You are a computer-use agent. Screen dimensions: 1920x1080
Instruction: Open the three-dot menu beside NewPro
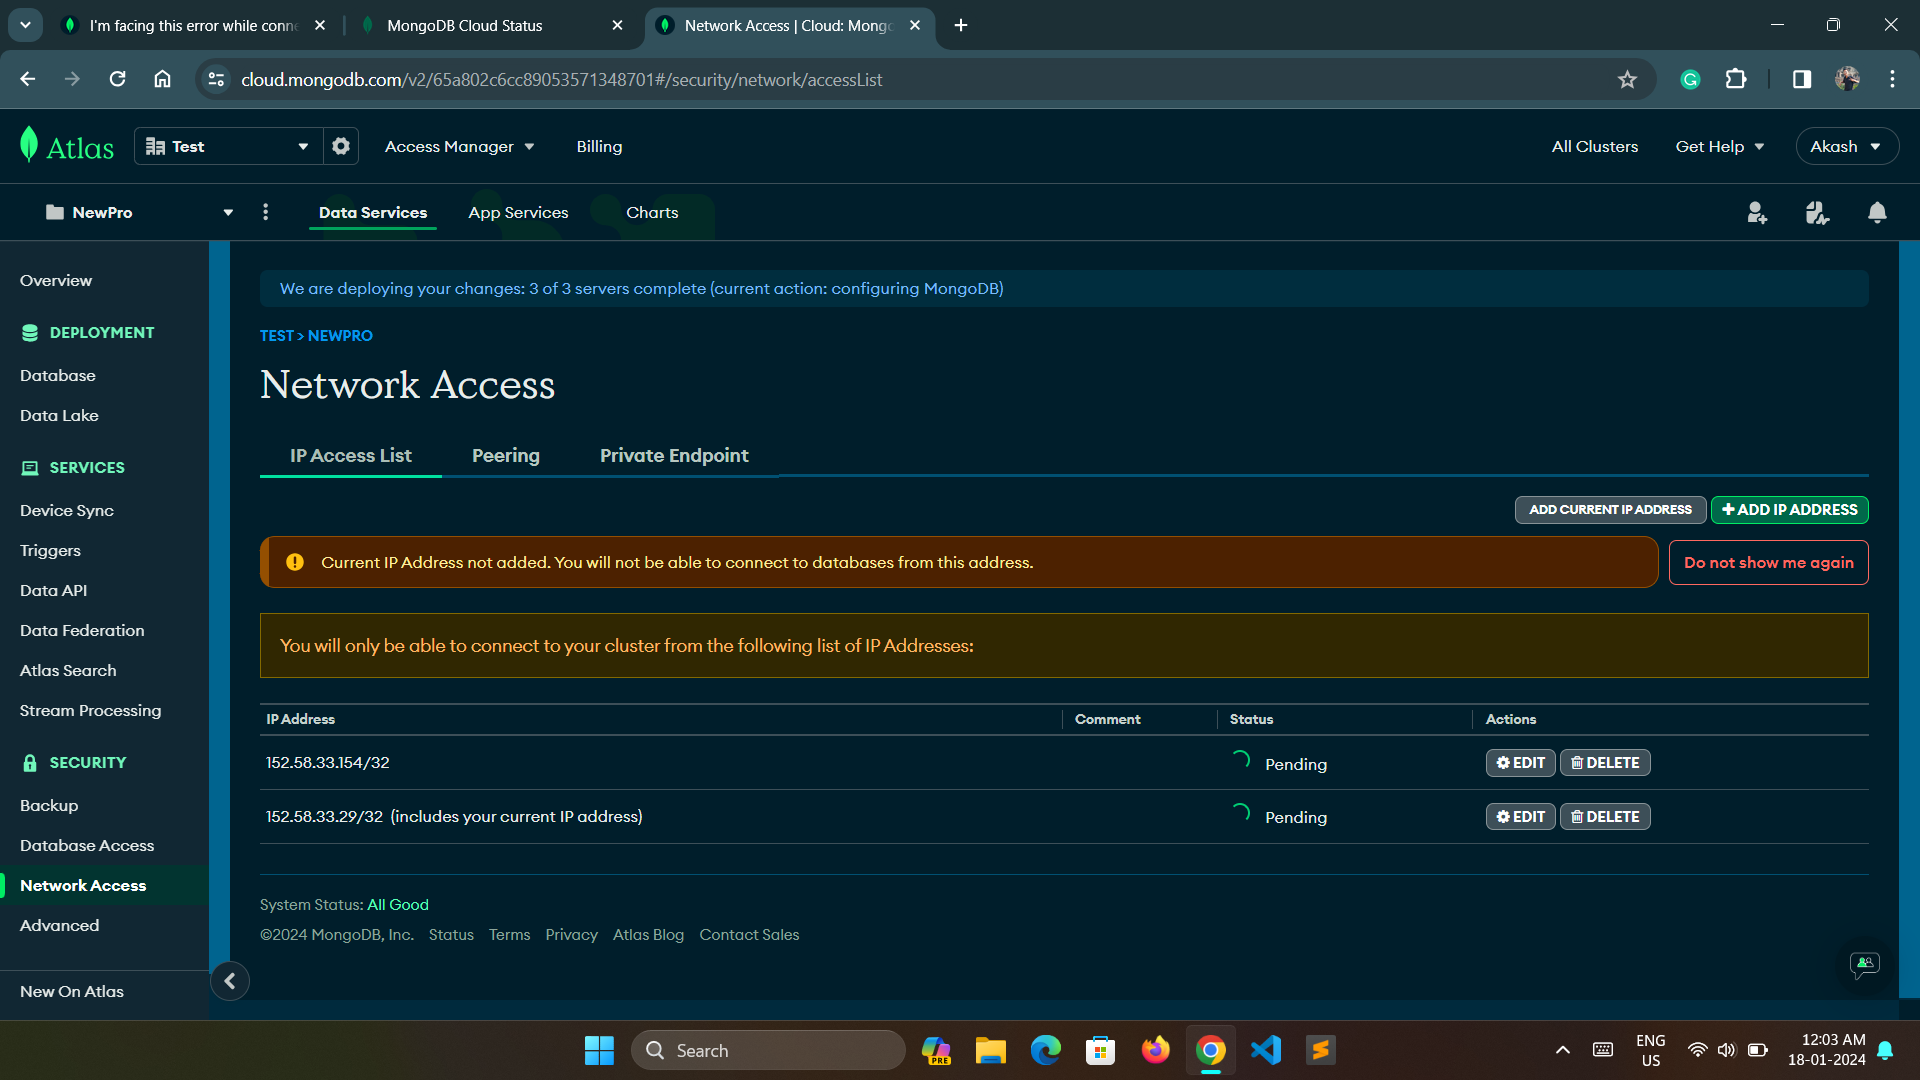265,212
